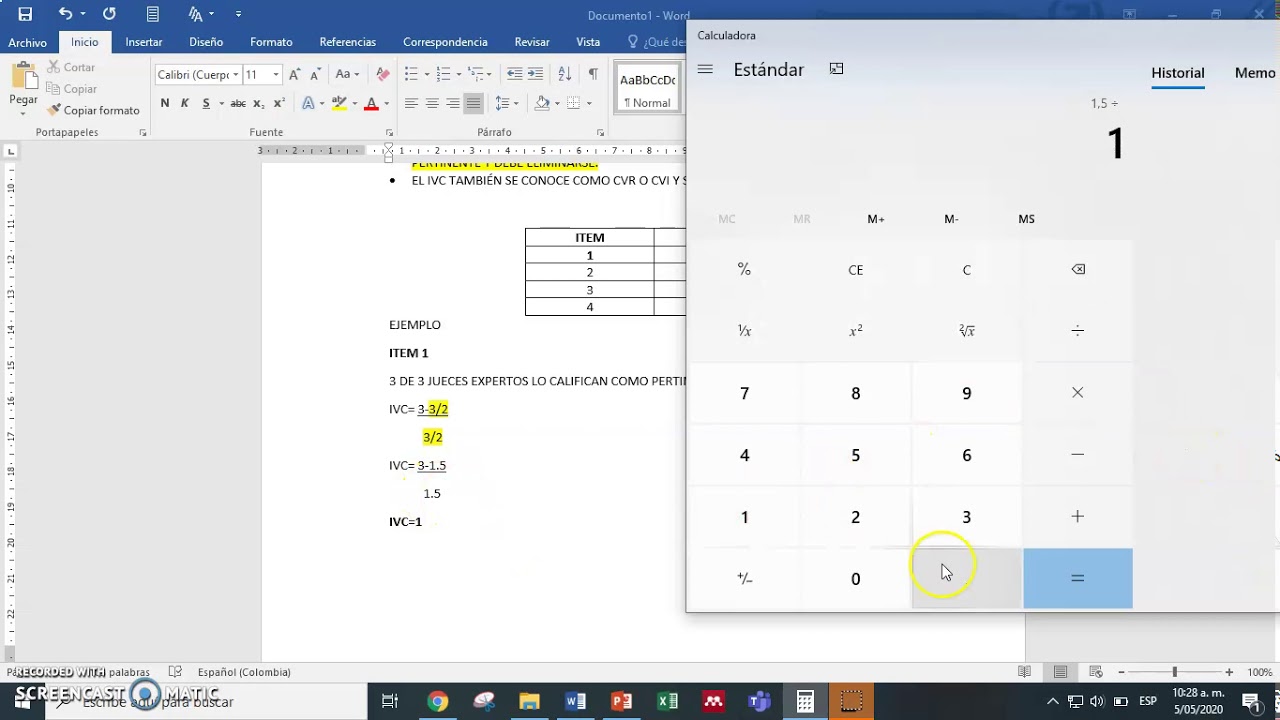The width and height of the screenshot is (1280, 720).
Task: Open the font size dropdown showing 11
Action: click(x=276, y=75)
